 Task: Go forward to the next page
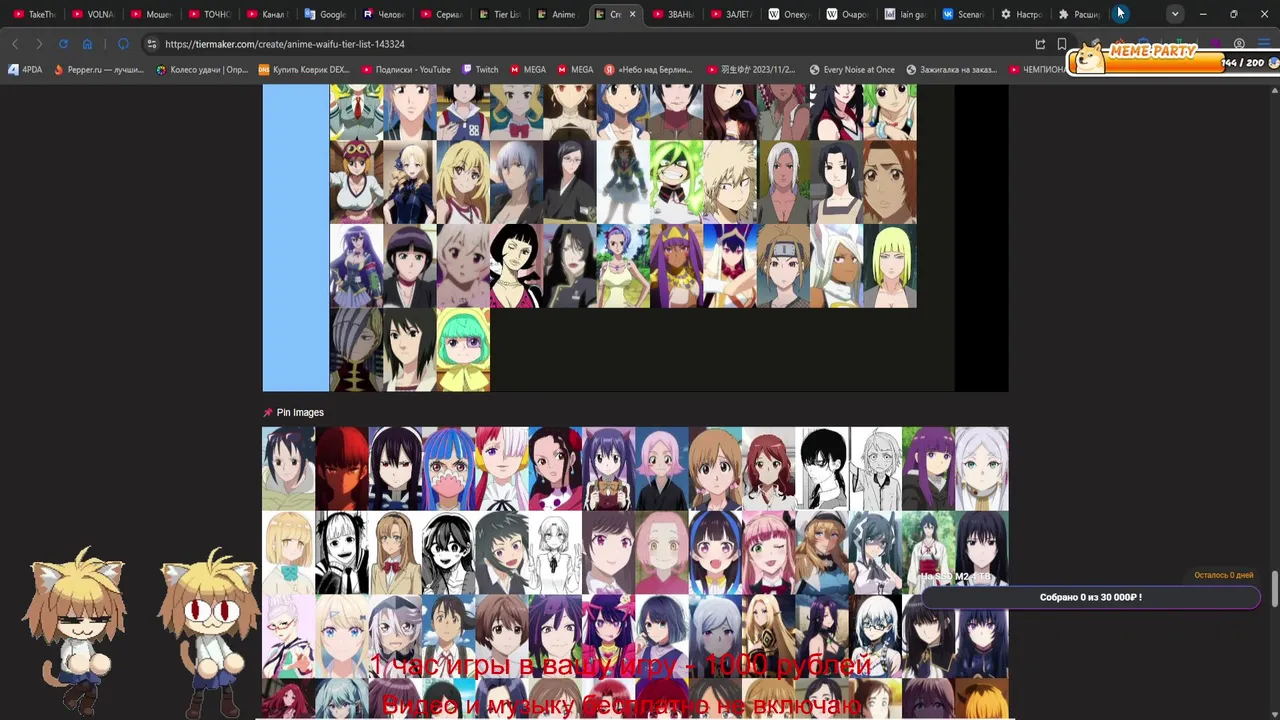coord(39,44)
